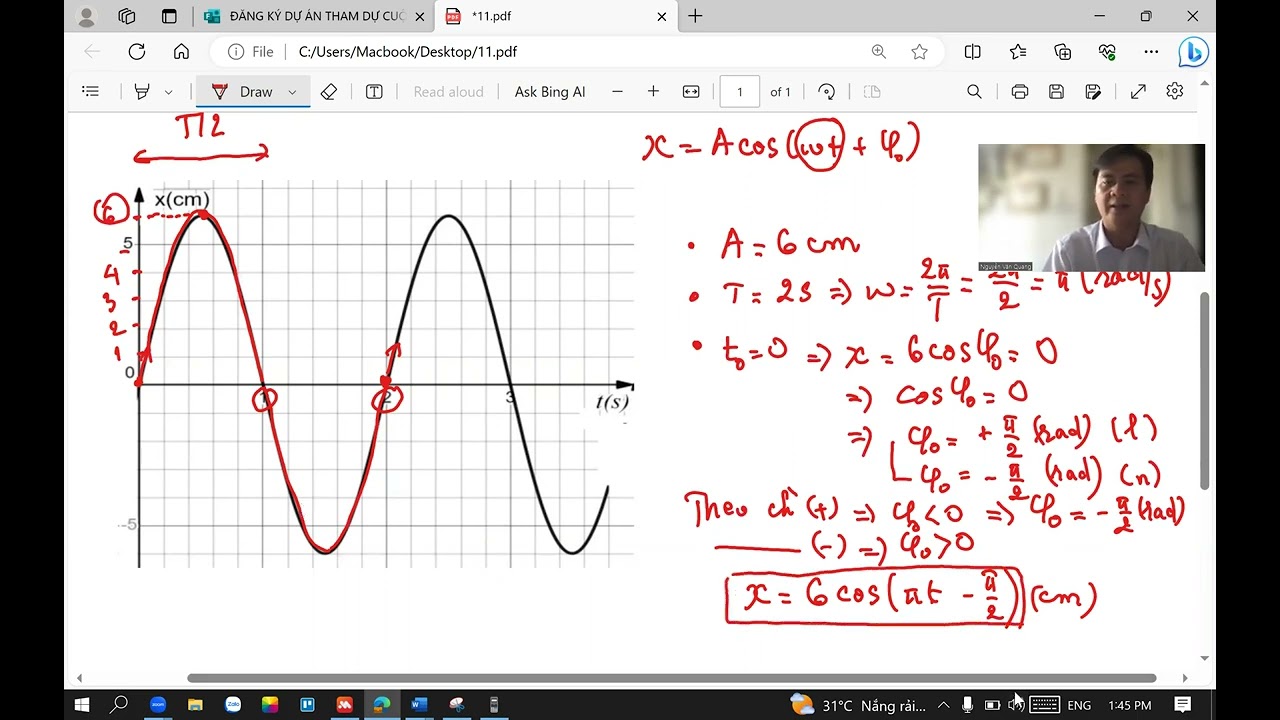Screen dimensions: 1280x720
Task: Select the Erase tool
Action: click(329, 92)
